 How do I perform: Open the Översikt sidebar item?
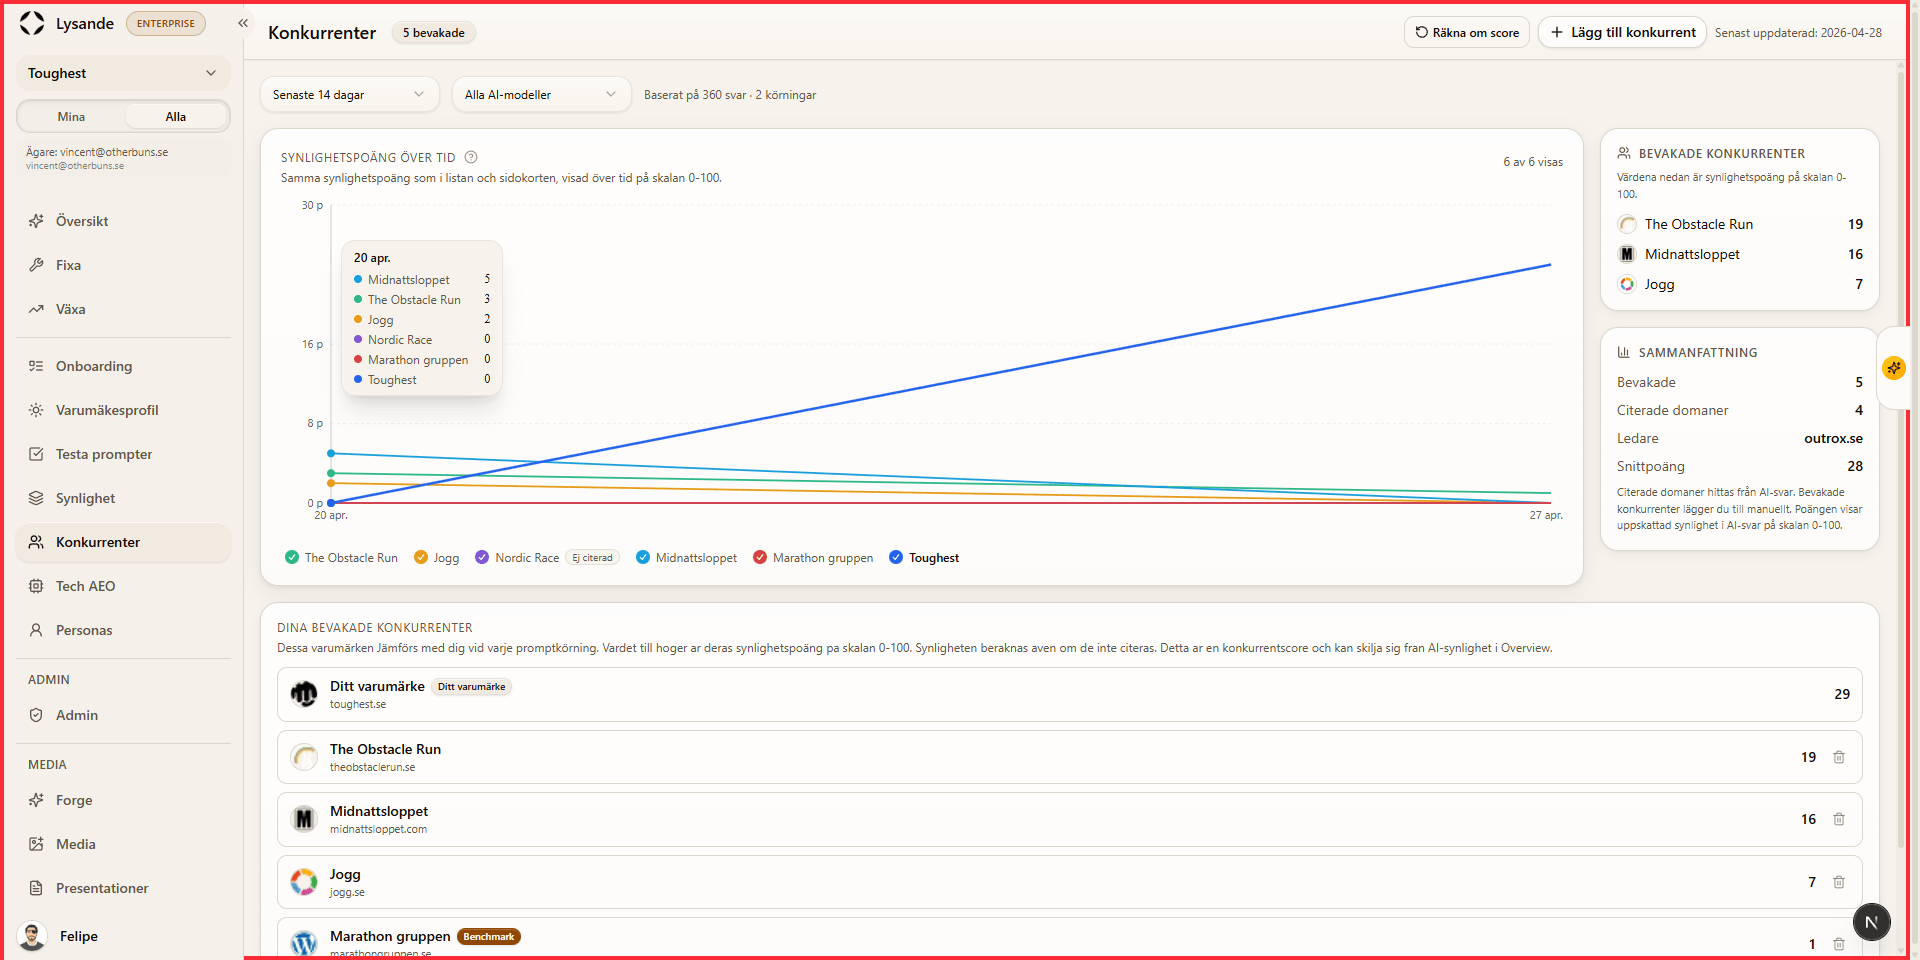click(x=123, y=221)
